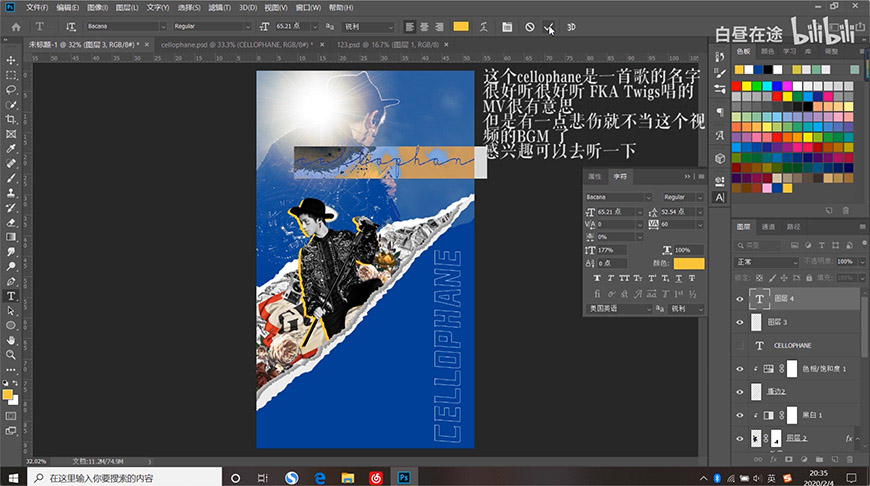Cancel the current text edit
Screen dimensions: 870x486
click(530, 27)
